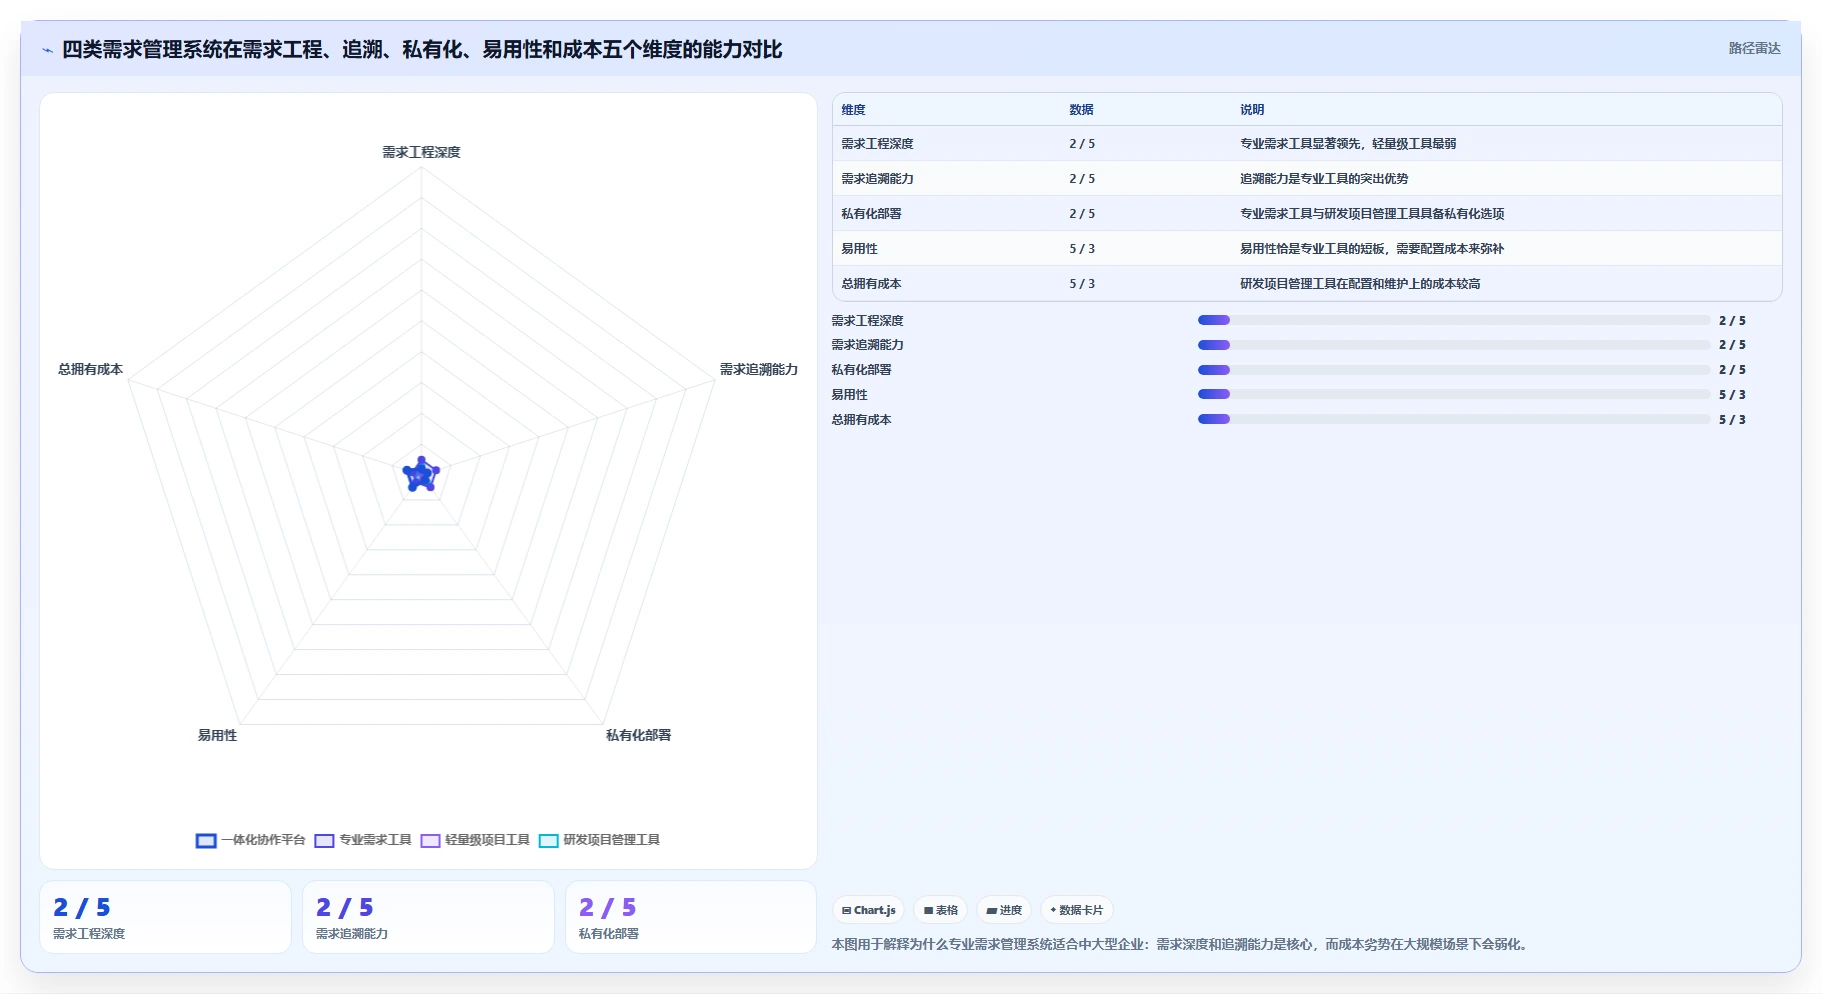Click the 维度 column header
This screenshot has height=994, width=1822.
click(x=853, y=110)
